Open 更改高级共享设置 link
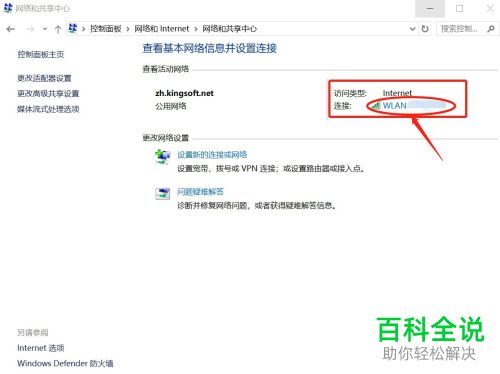The image size is (500, 374). pyautogui.click(x=48, y=94)
